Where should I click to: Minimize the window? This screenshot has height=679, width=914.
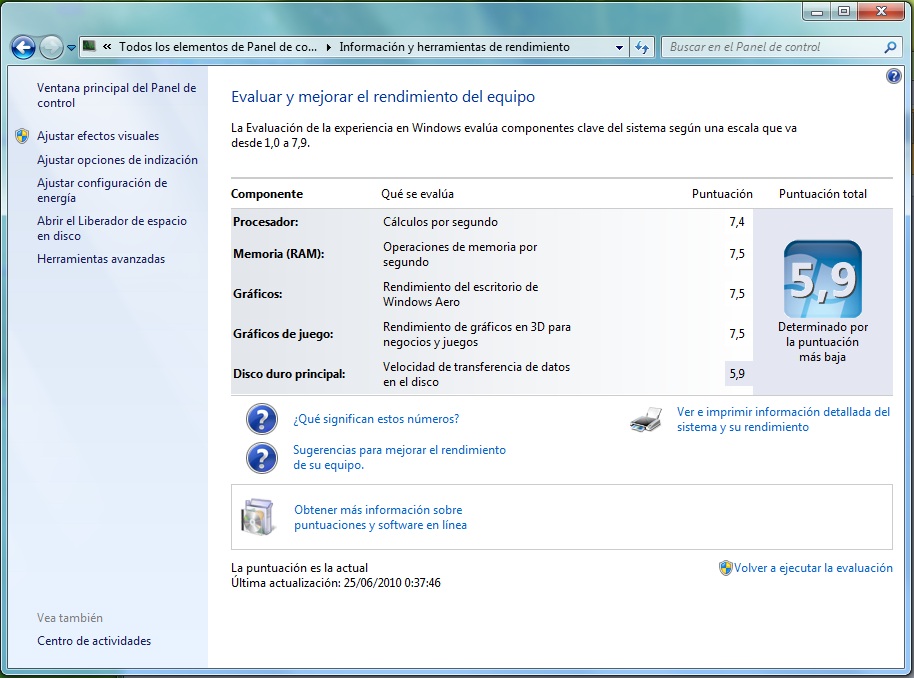[817, 11]
